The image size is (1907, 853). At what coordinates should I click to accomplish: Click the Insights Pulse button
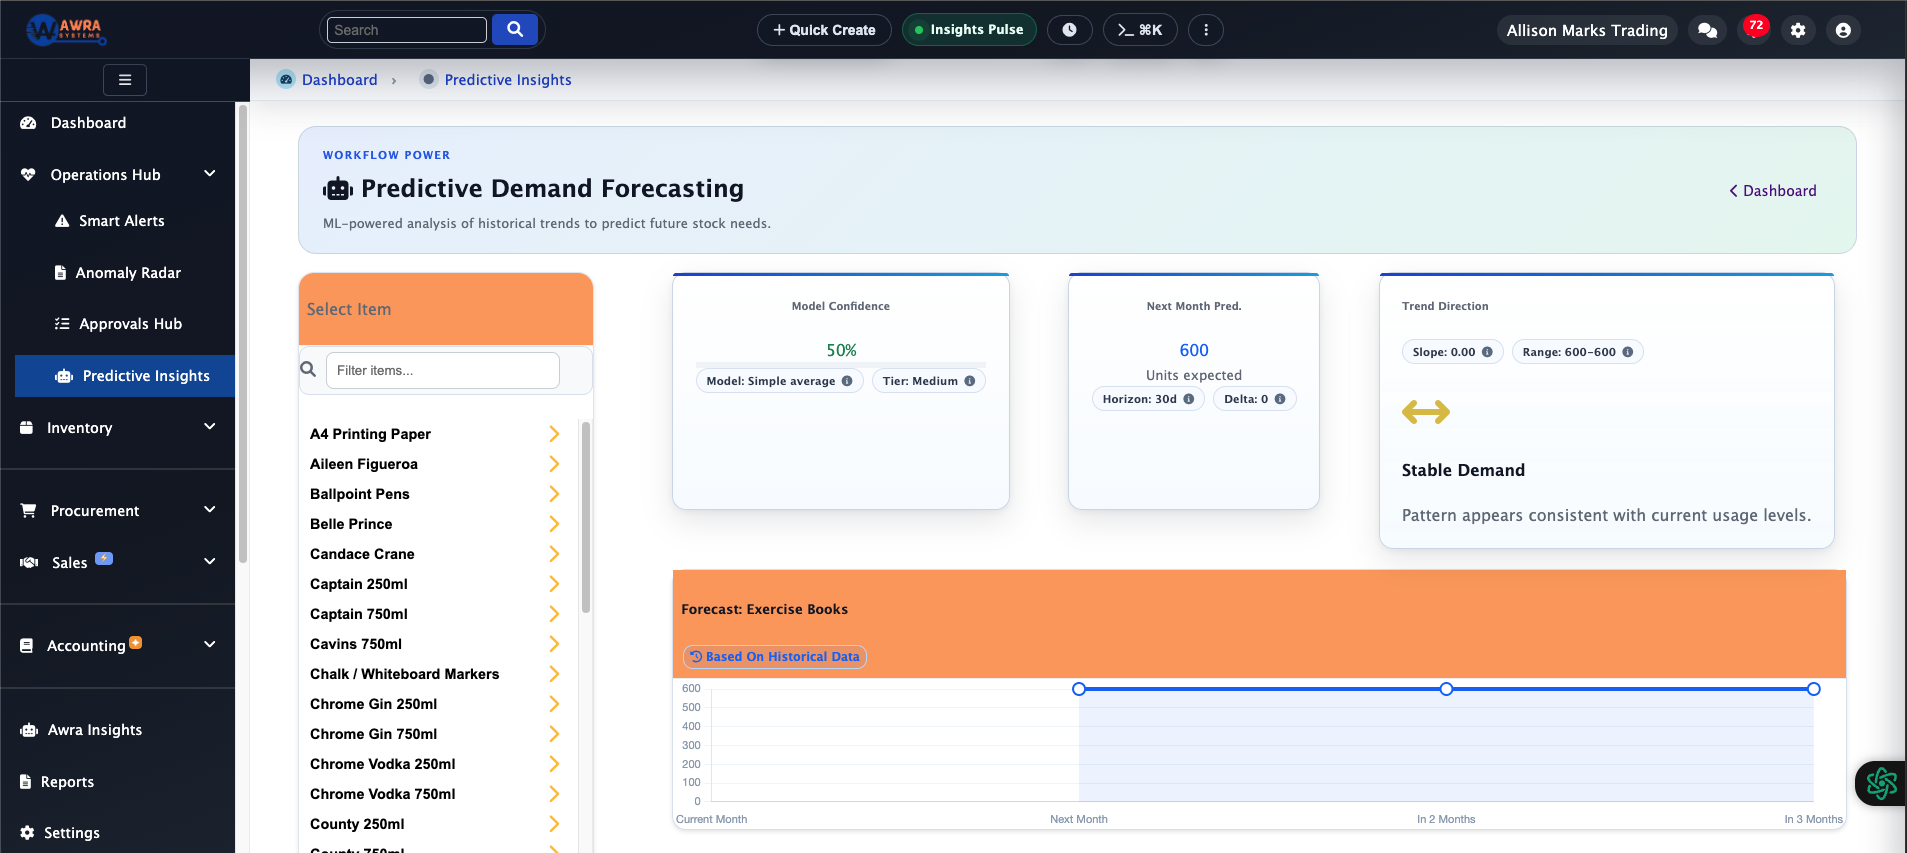point(969,30)
